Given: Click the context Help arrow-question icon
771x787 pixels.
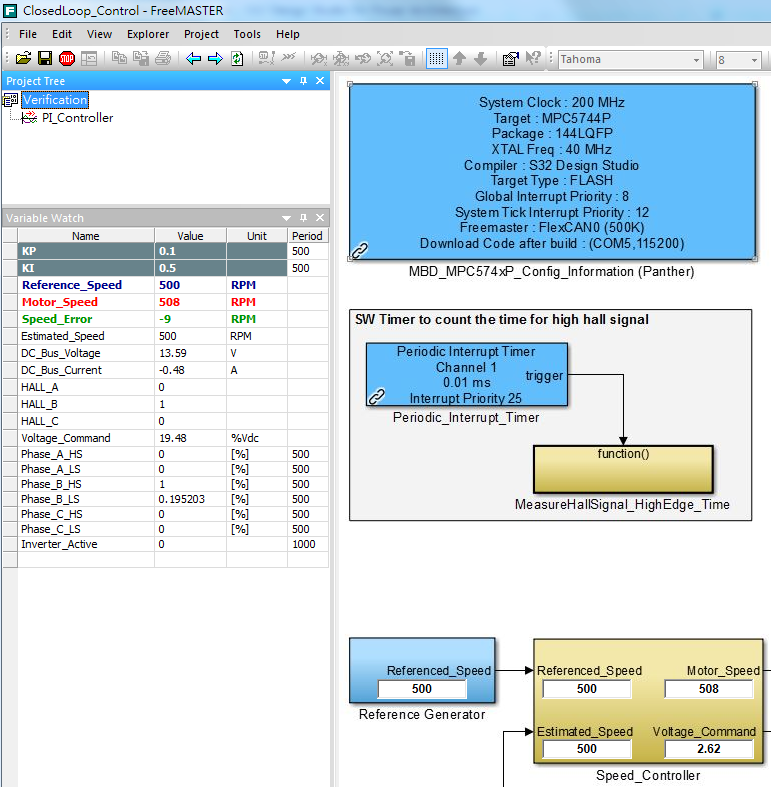Looking at the screenshot, I should pos(533,59).
